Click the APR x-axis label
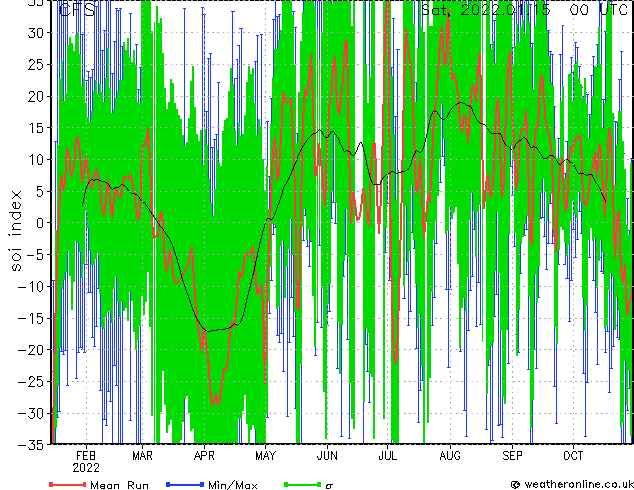 coord(204,456)
